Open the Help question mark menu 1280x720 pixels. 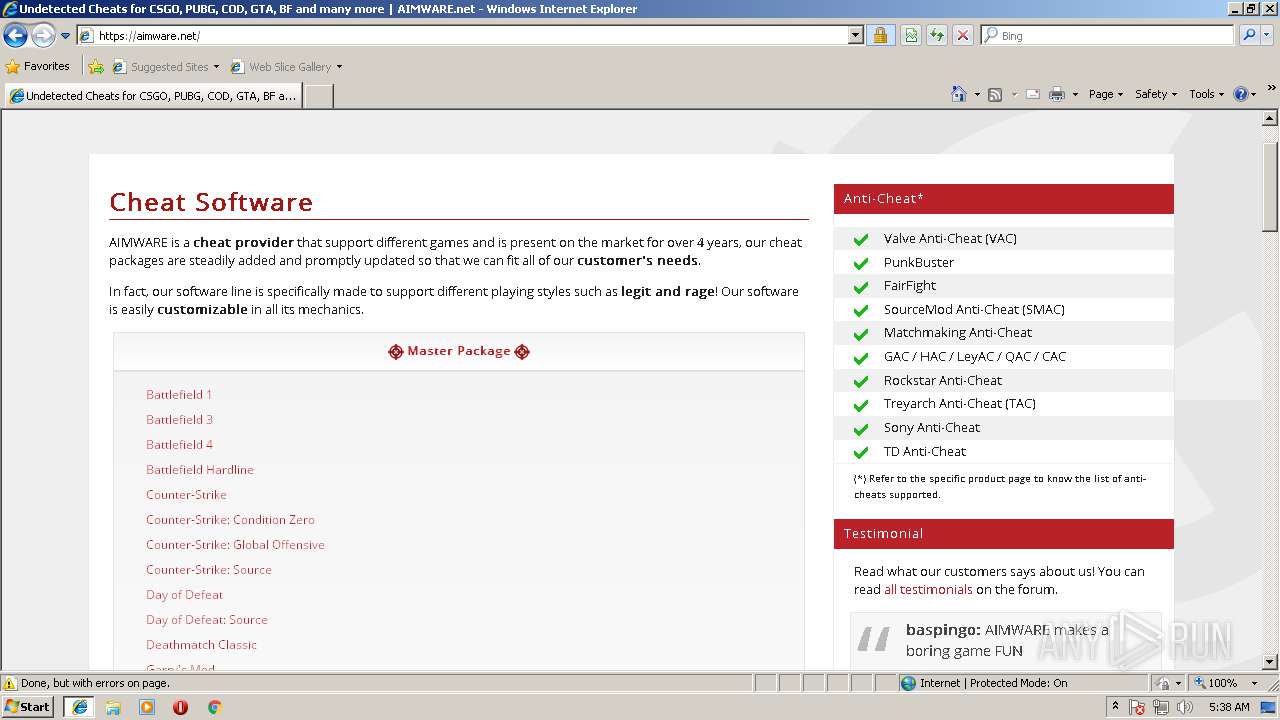1245,94
